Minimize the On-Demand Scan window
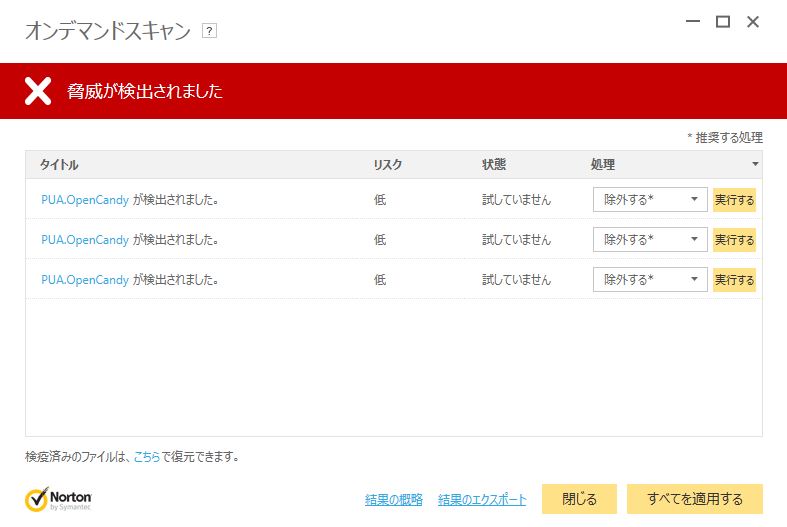This screenshot has height=527, width=787. (x=693, y=22)
